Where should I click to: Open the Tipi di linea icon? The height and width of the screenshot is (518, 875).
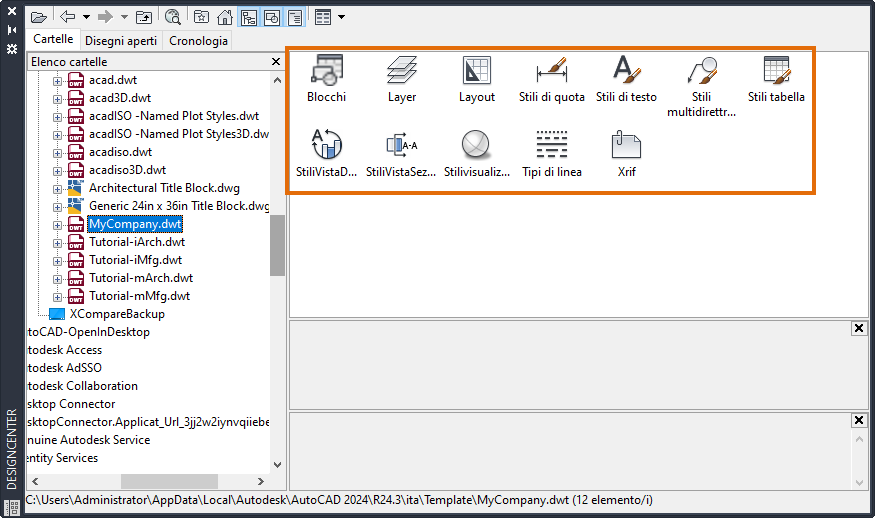pos(551,154)
